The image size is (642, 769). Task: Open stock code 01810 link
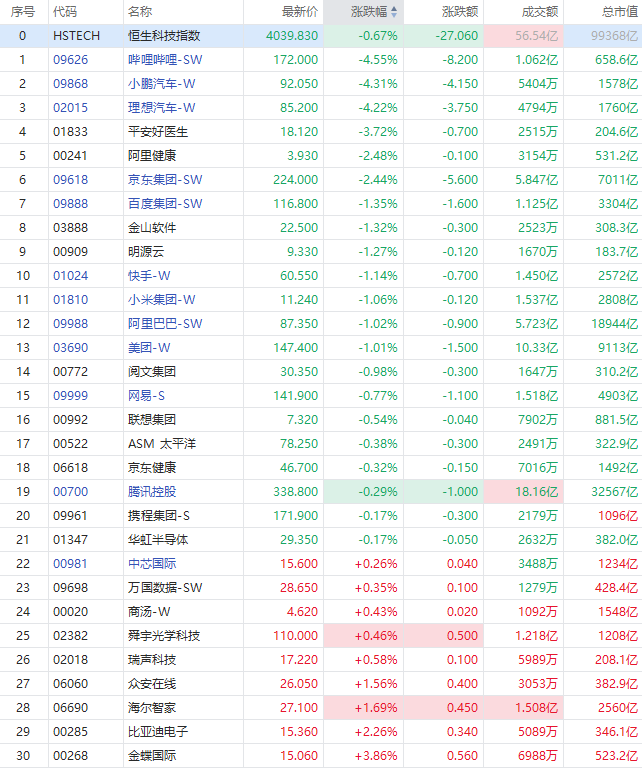point(71,300)
